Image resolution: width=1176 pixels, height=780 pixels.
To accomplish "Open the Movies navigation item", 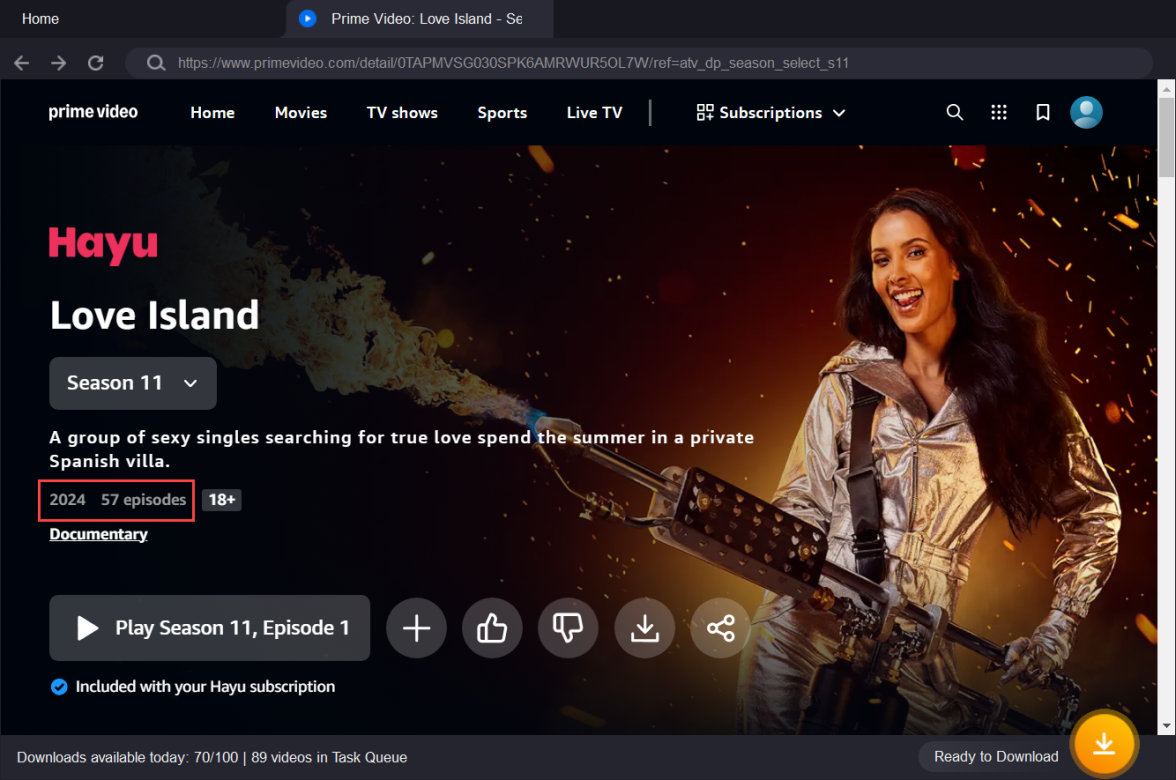I will [301, 112].
